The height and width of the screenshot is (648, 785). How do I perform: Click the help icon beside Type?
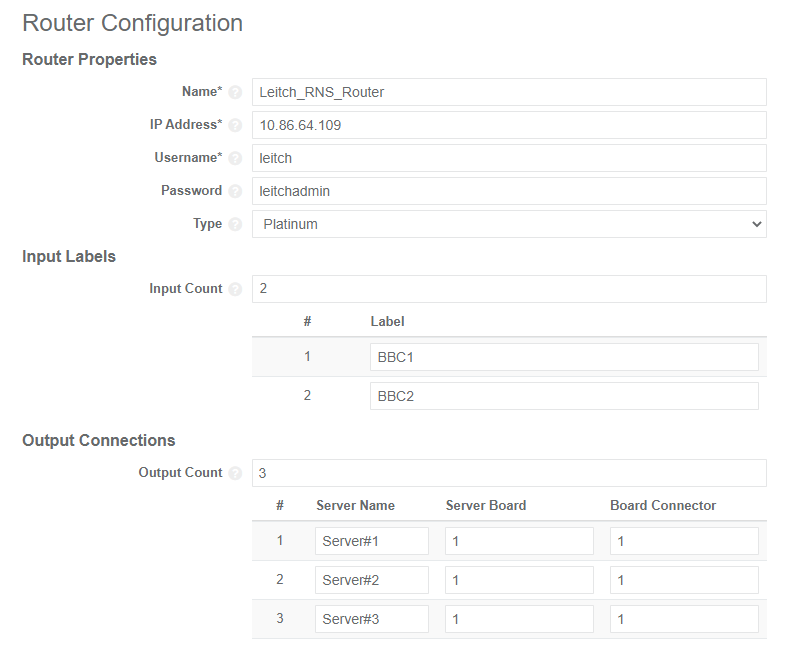pyautogui.click(x=235, y=224)
